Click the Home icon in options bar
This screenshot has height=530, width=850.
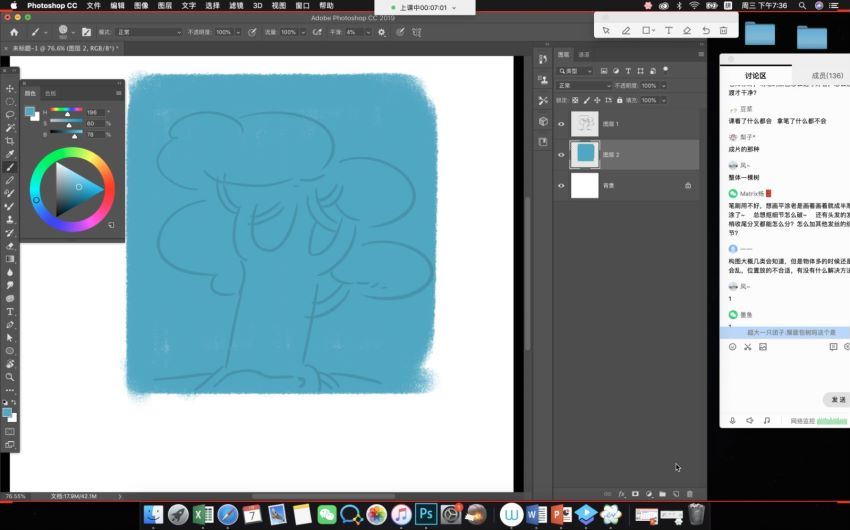14,32
